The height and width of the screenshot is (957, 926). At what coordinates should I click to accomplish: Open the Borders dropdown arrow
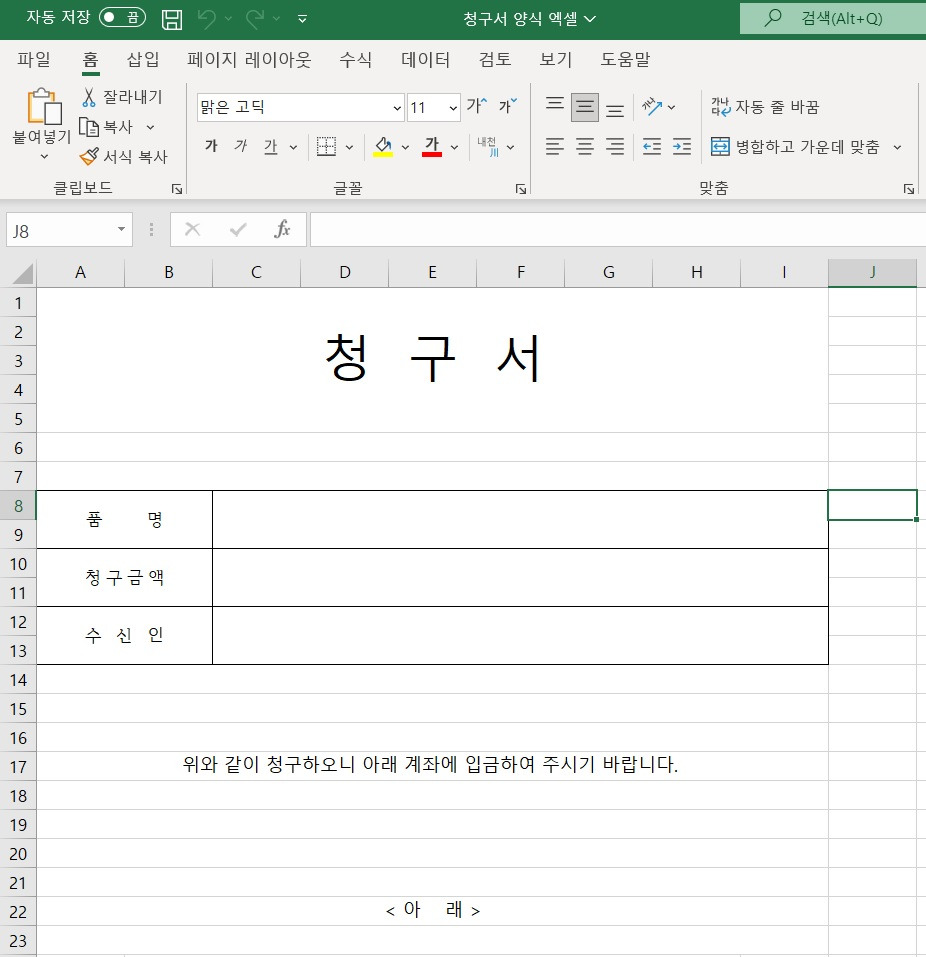coord(348,146)
